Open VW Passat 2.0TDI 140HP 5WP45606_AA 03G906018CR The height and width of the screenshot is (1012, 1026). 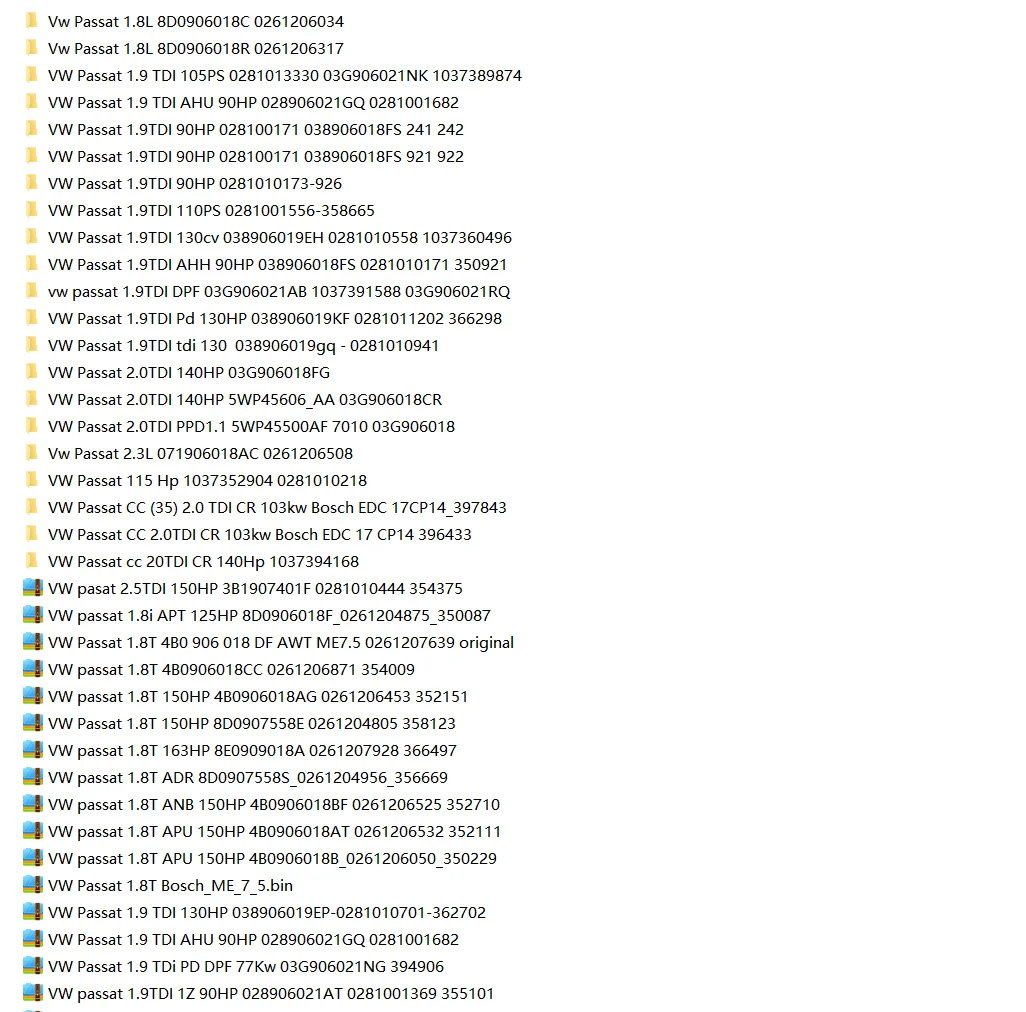pos(245,399)
